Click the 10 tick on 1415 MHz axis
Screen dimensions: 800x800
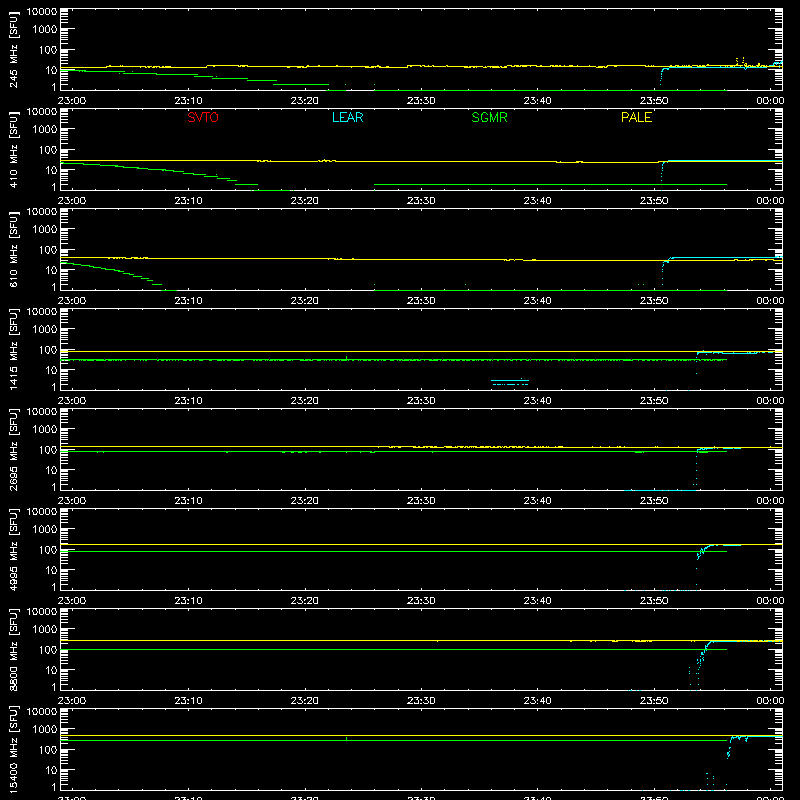coord(51,370)
